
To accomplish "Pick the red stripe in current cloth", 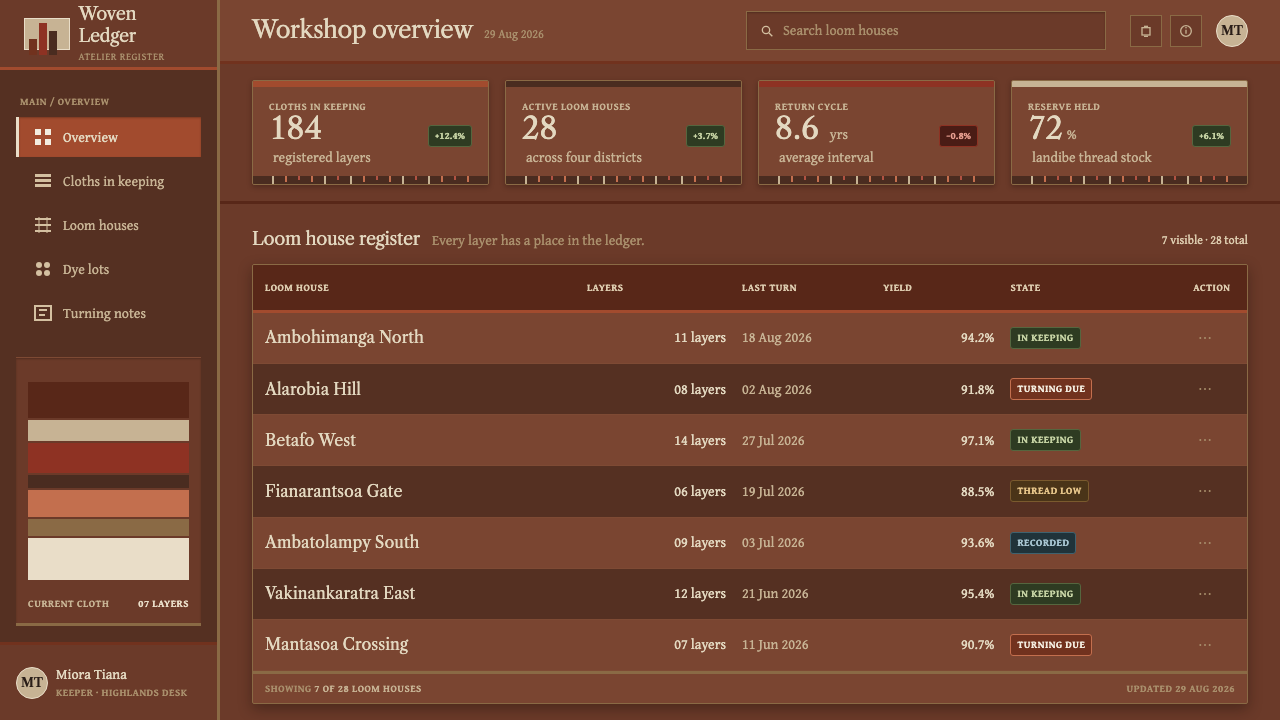I will (x=108, y=459).
